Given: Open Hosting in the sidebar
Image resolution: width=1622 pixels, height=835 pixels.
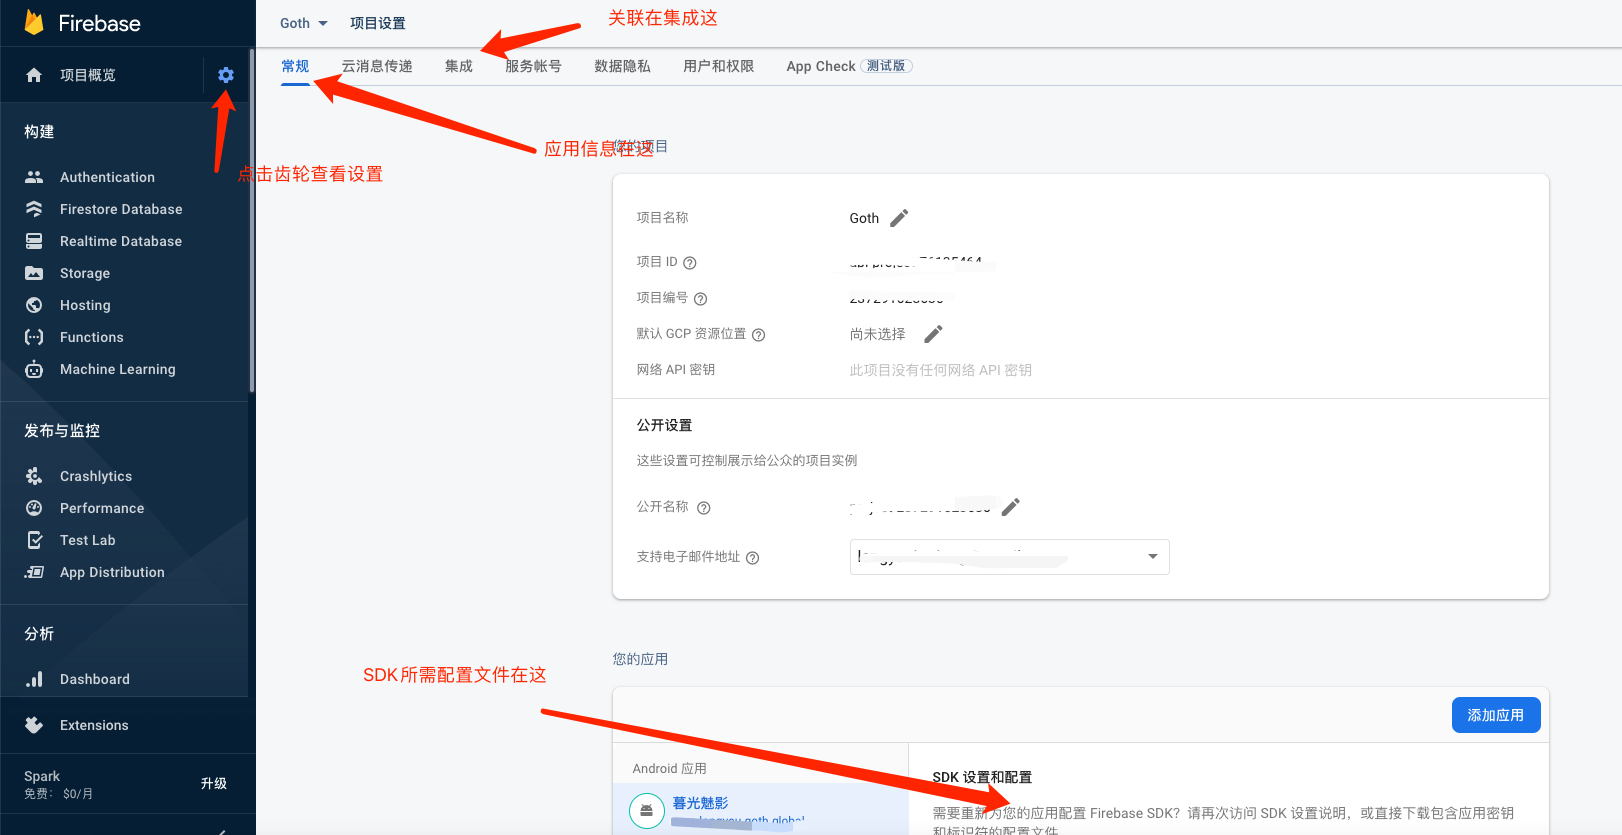Looking at the screenshot, I should [x=85, y=305].
